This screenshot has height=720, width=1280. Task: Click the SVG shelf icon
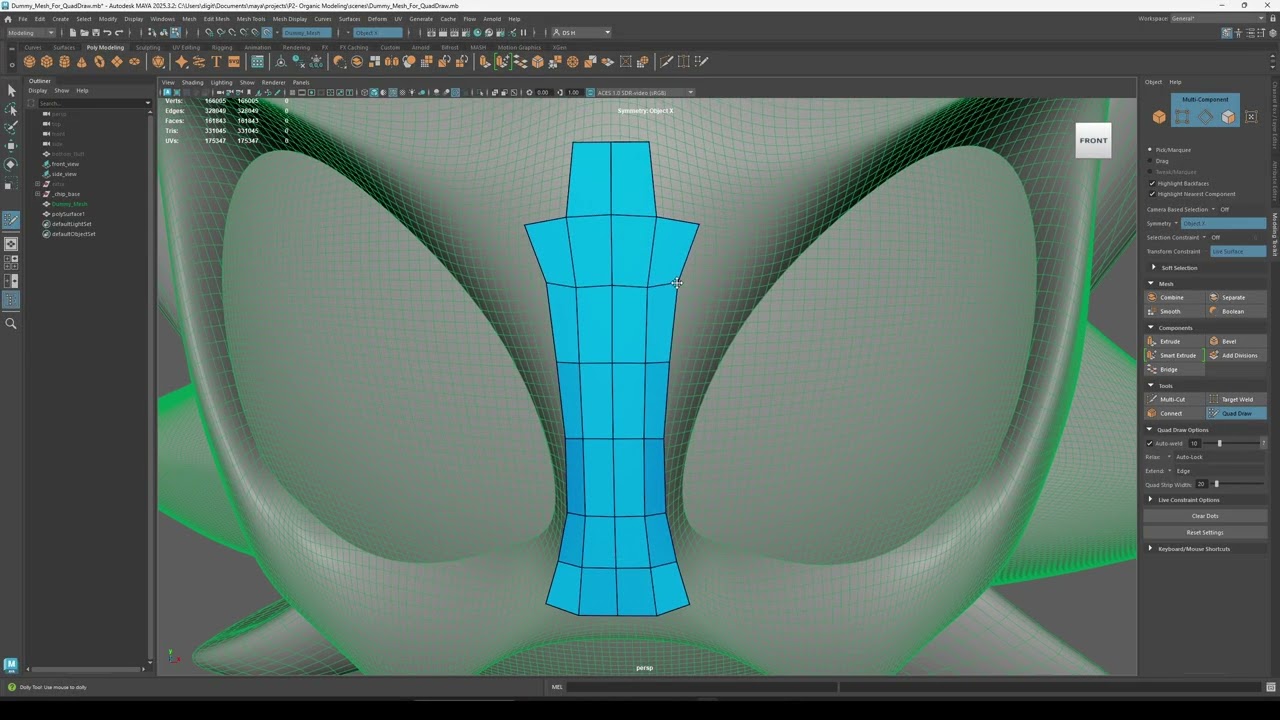(234, 62)
